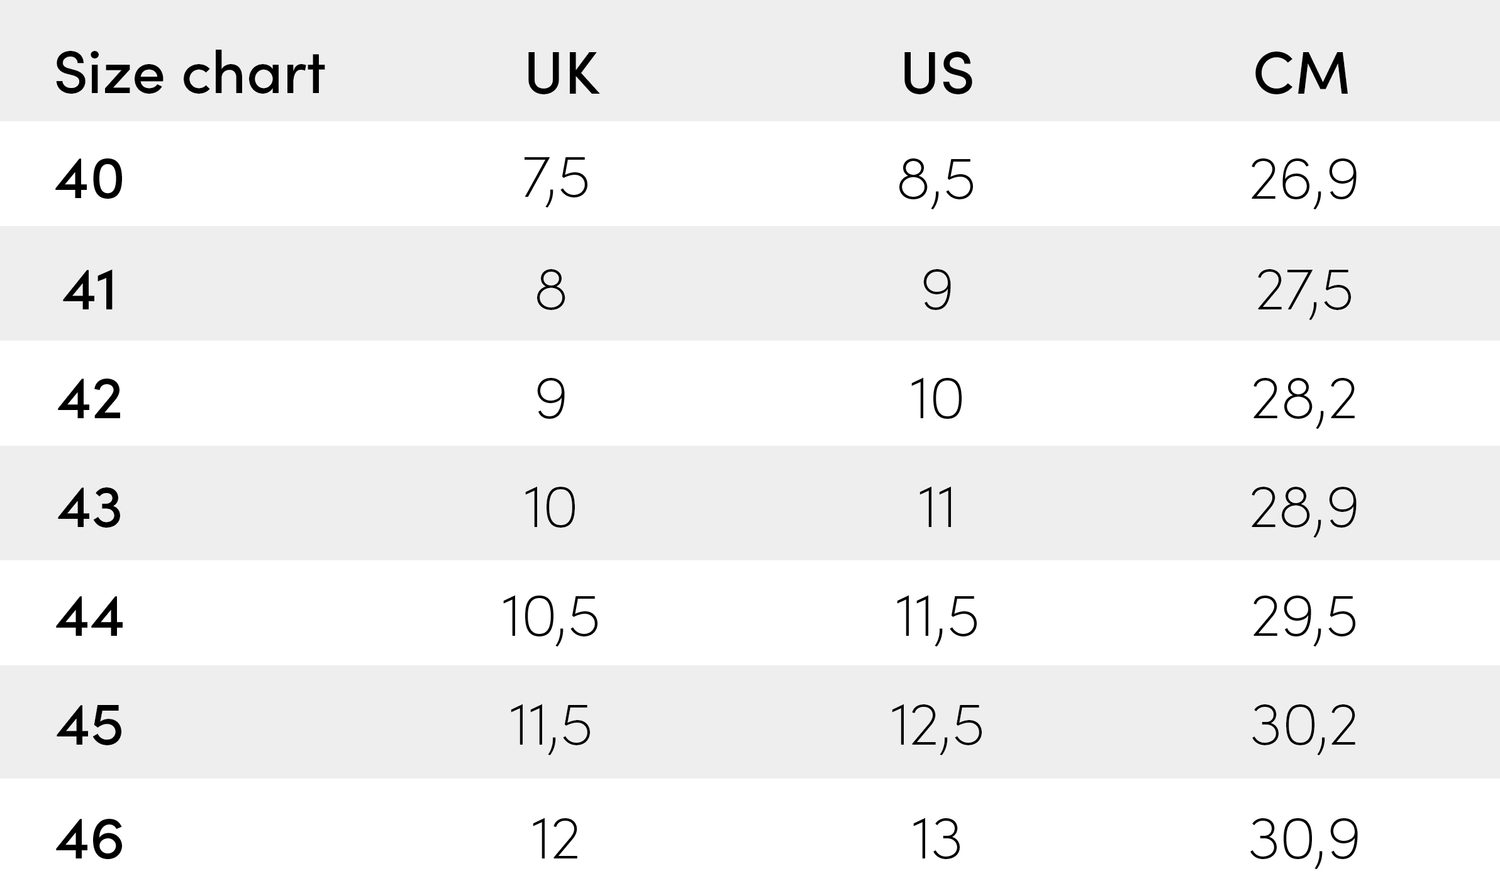Click the size 41 row label

pos(90,290)
